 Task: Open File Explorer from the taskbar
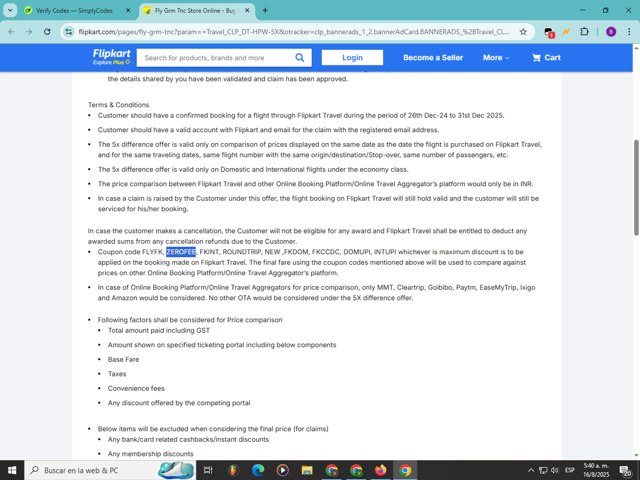point(307,470)
